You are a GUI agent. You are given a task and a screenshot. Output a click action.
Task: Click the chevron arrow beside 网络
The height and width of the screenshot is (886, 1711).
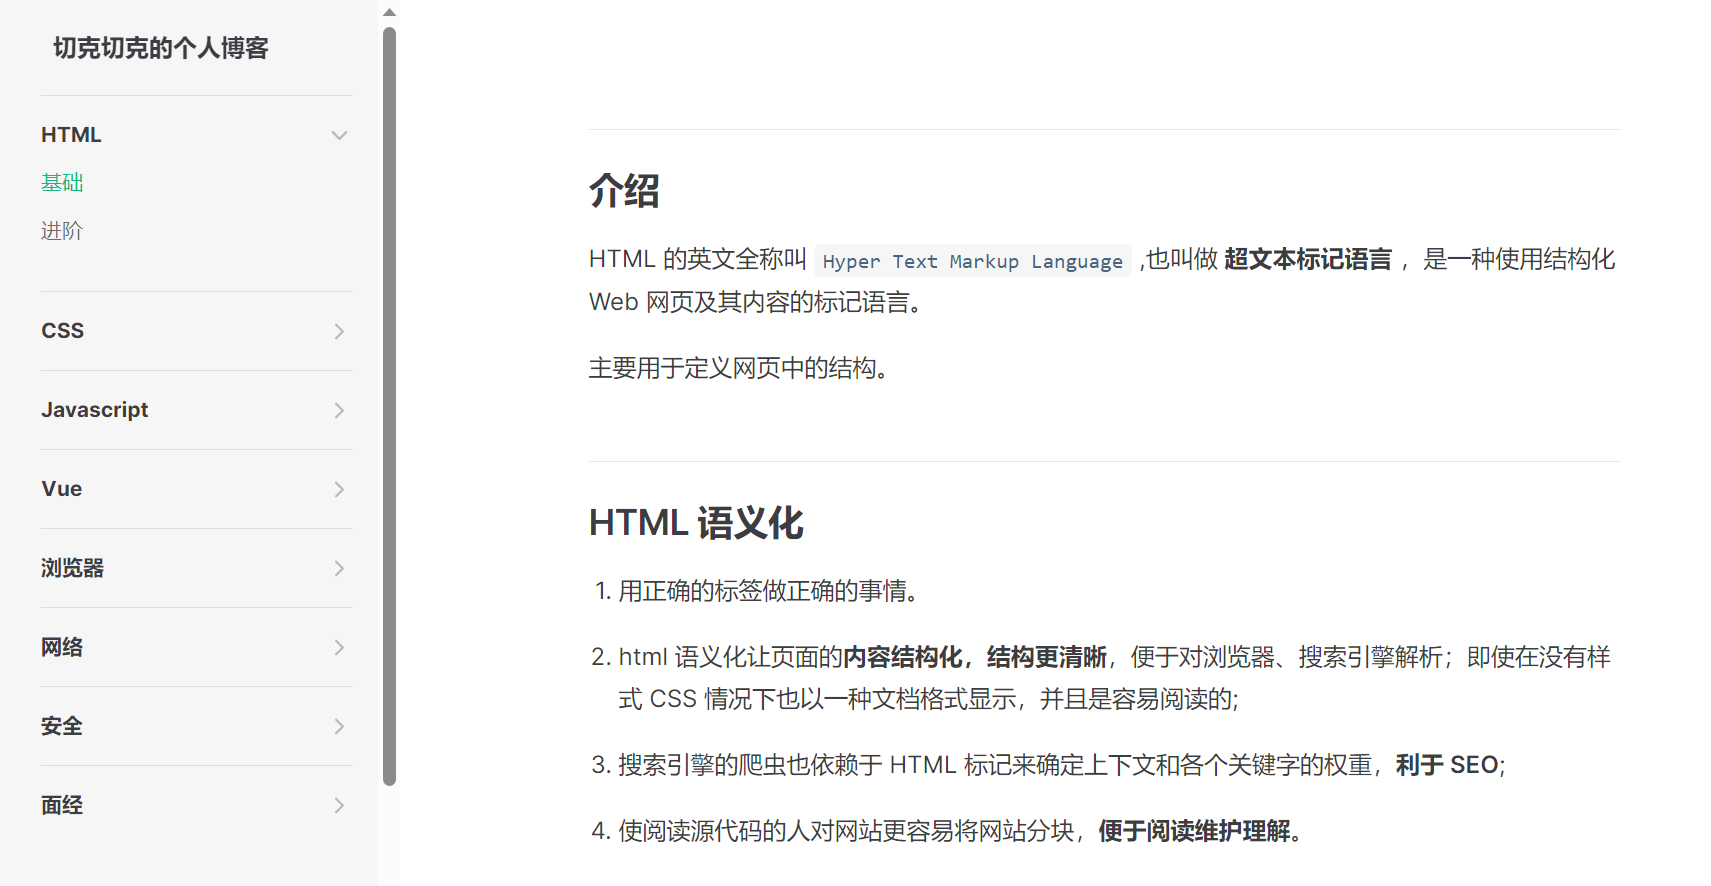pyautogui.click(x=339, y=647)
